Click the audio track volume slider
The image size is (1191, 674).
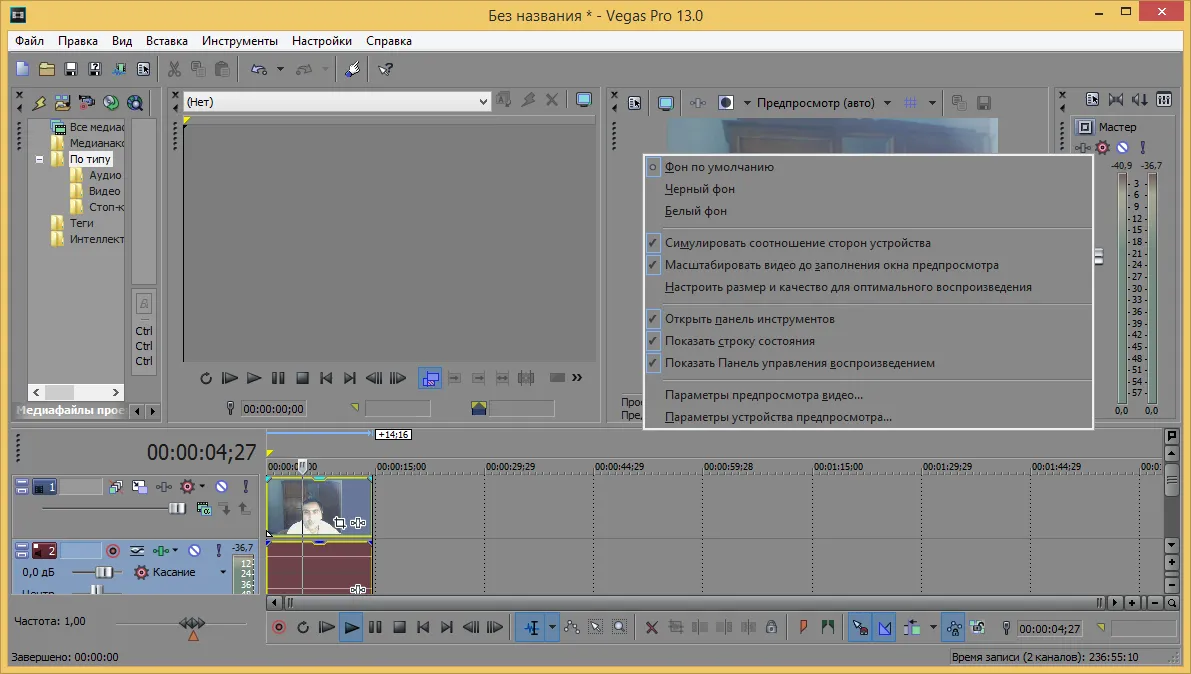coord(104,572)
